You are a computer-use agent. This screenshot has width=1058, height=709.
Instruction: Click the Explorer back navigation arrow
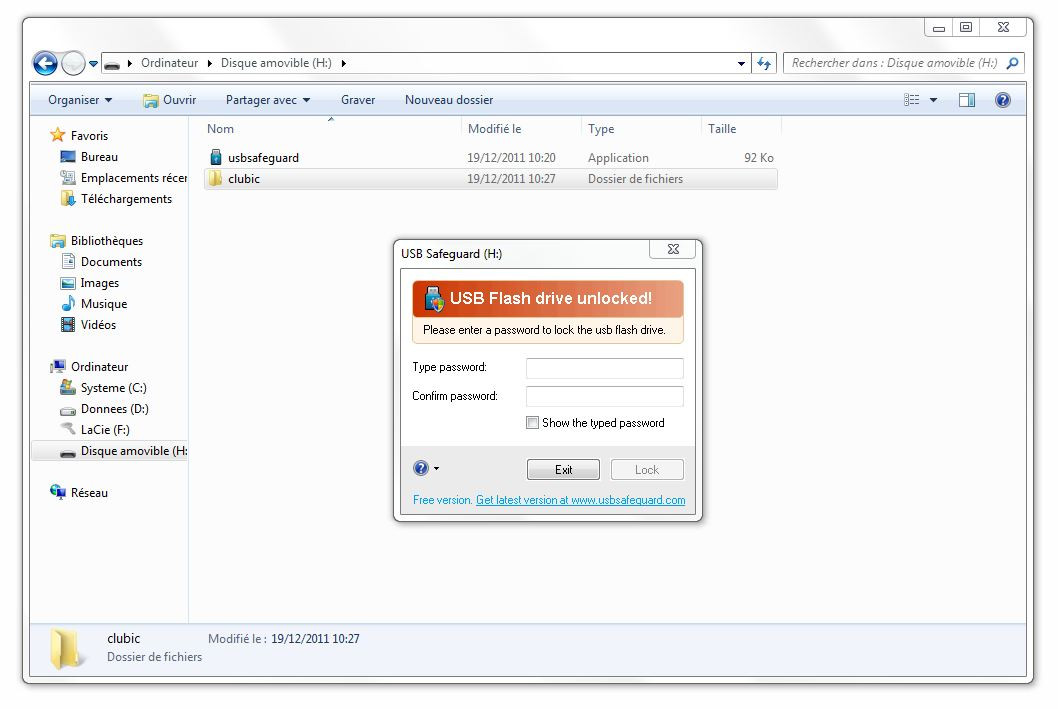point(45,63)
